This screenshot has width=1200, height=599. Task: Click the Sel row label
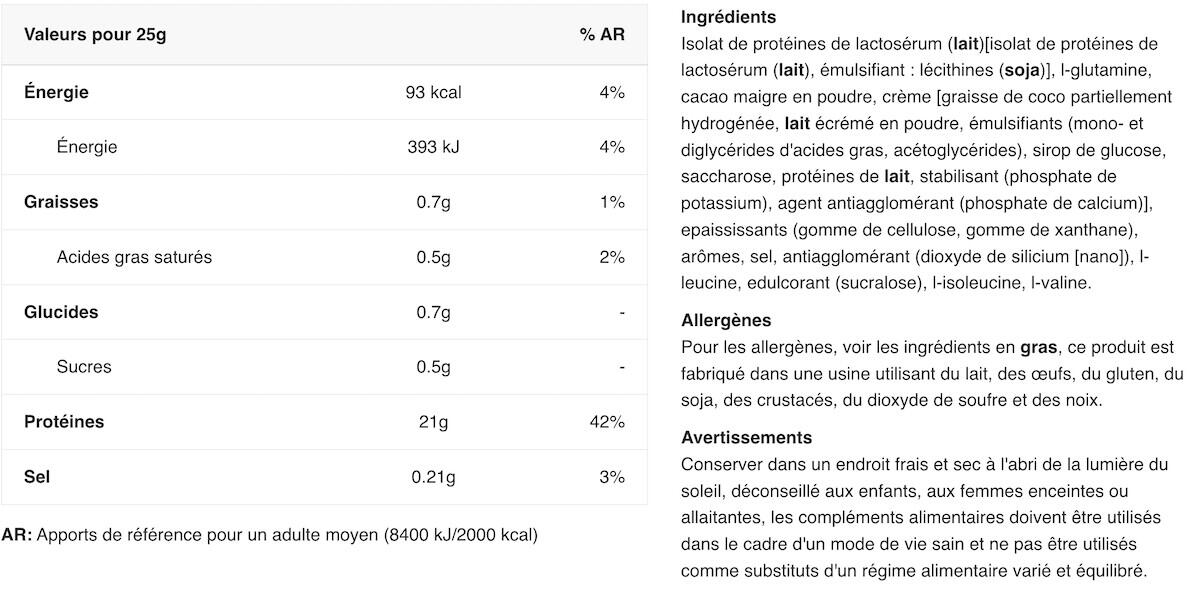click(x=37, y=477)
